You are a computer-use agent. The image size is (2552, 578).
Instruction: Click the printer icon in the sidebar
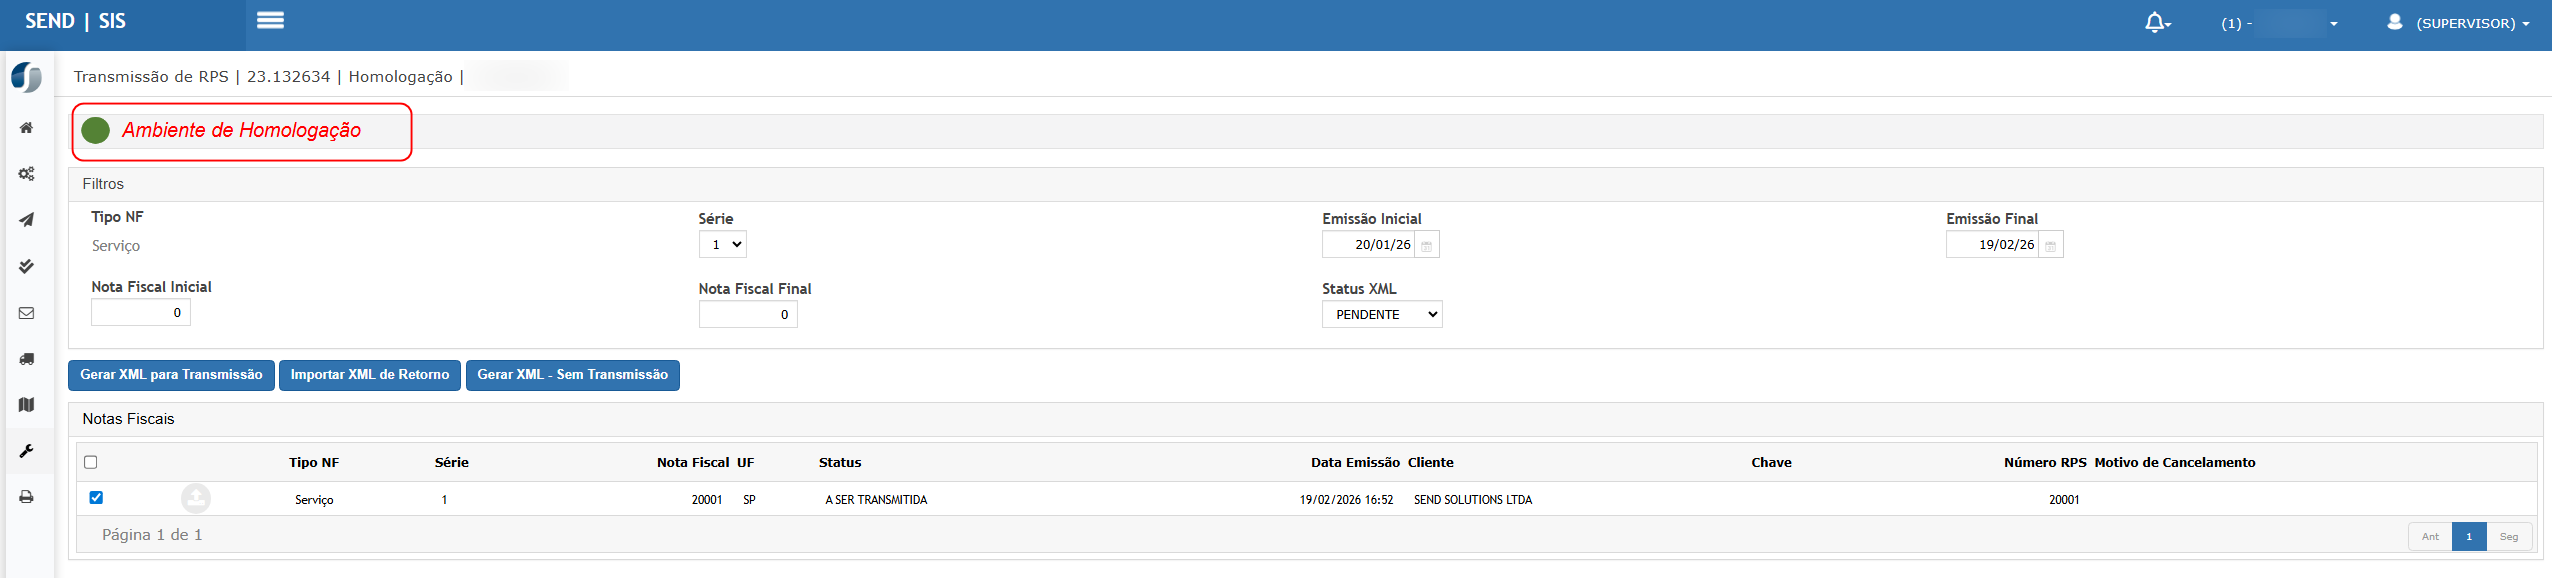27,497
